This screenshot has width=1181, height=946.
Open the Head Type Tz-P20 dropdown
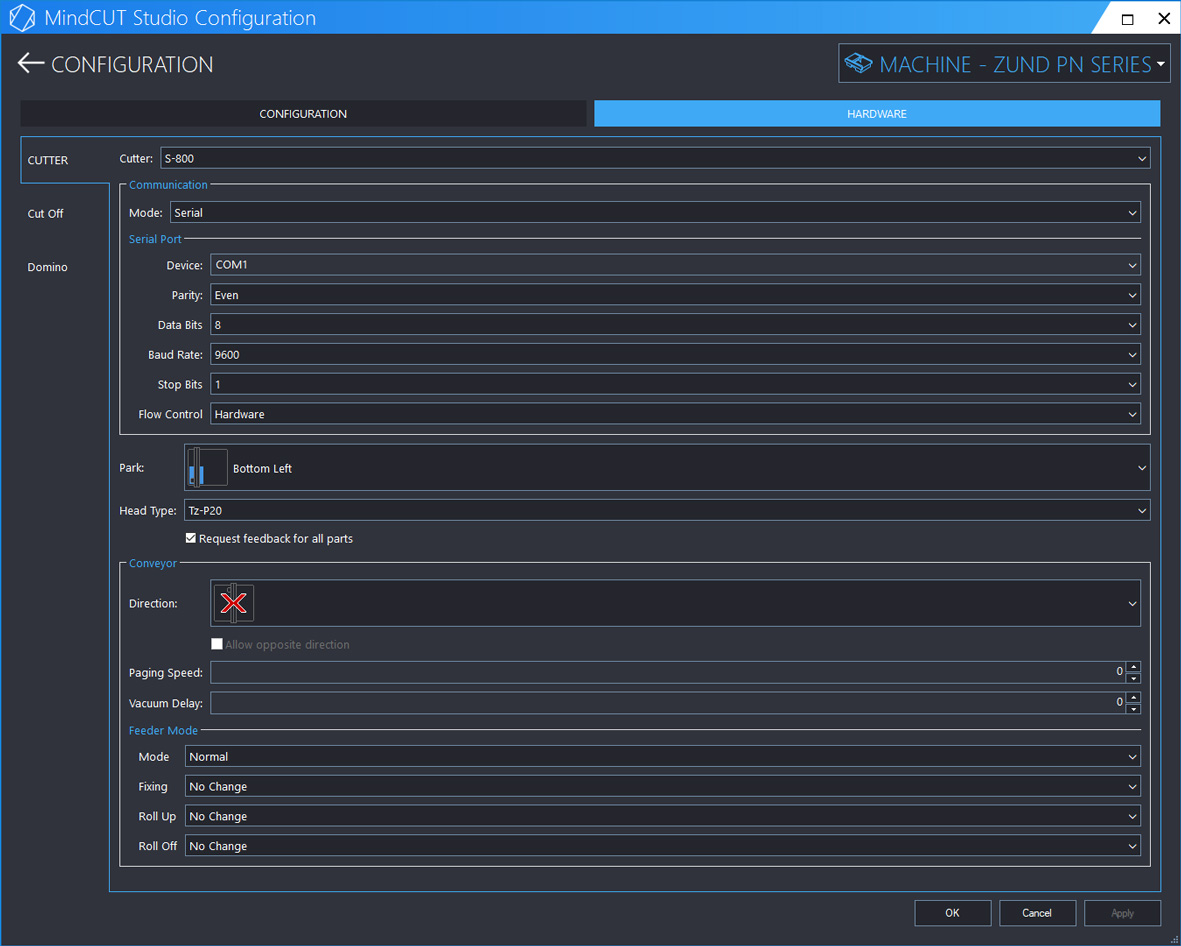tap(667, 510)
